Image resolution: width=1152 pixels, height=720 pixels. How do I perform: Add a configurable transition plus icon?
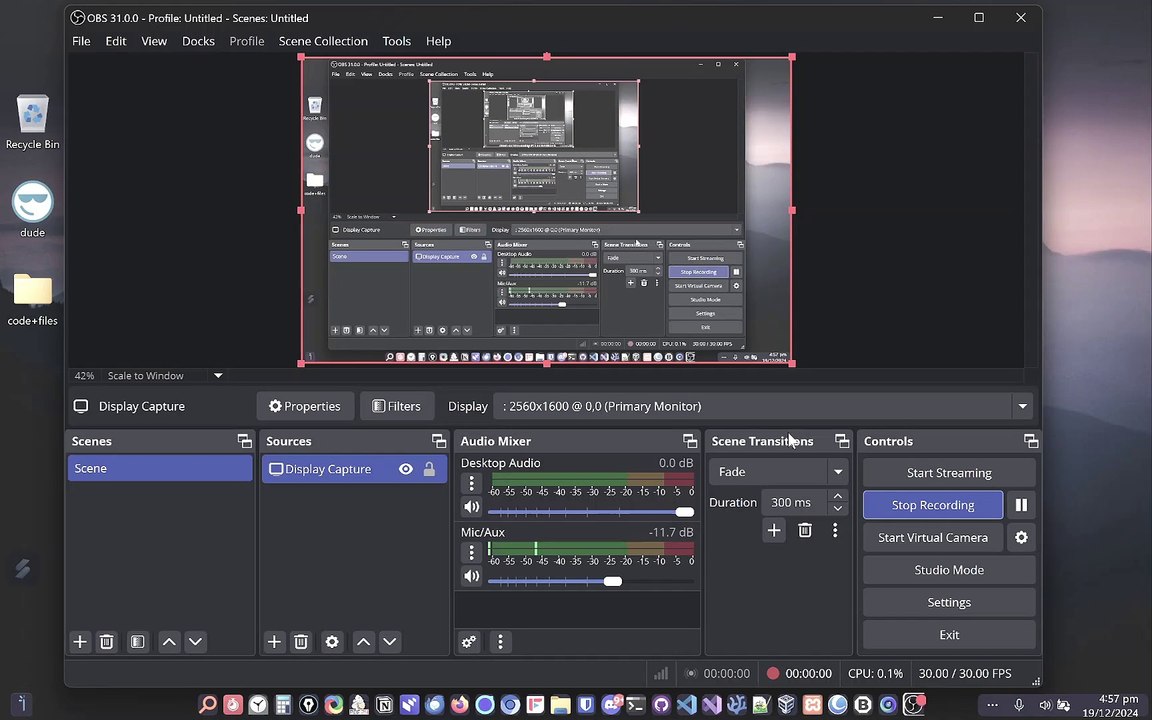774,530
